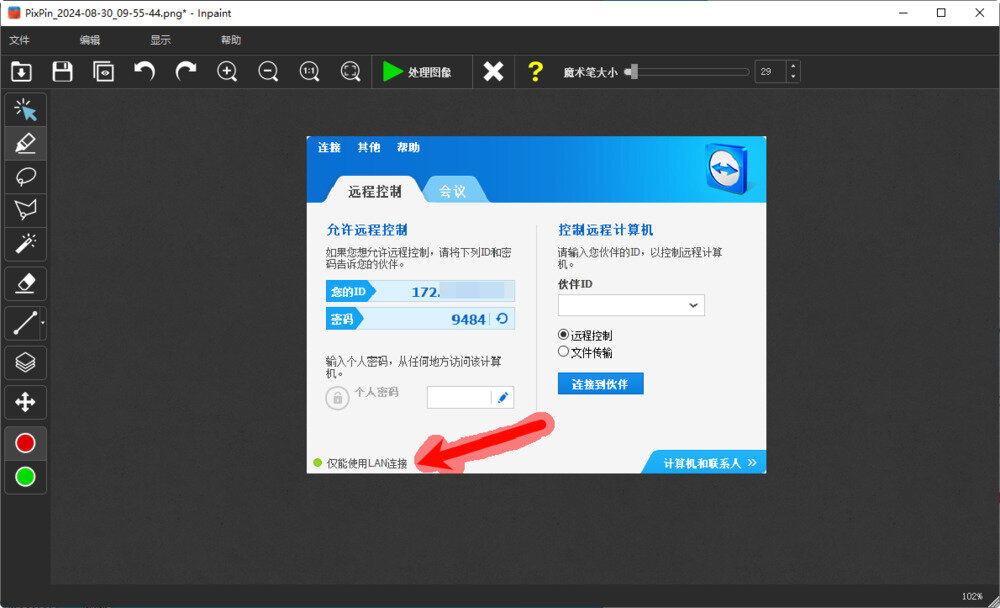Select the lasso selection tool
Screen dimensions: 1000x608
click(25, 177)
